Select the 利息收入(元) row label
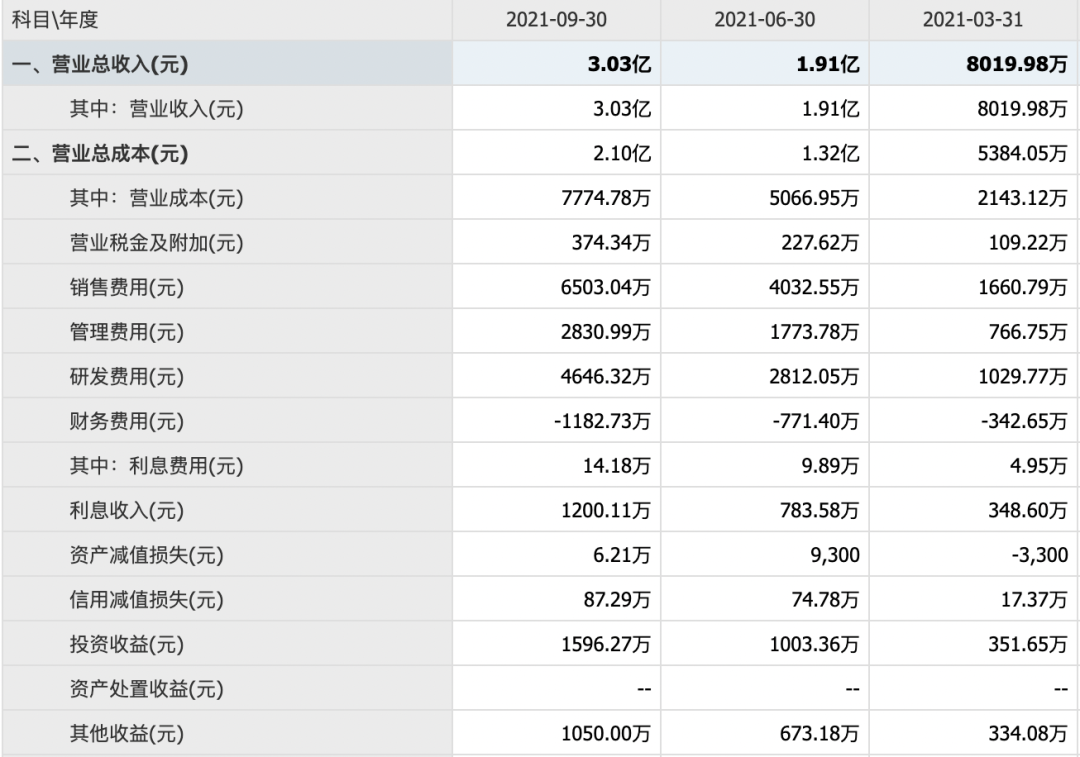The width and height of the screenshot is (1080, 757). [127, 510]
